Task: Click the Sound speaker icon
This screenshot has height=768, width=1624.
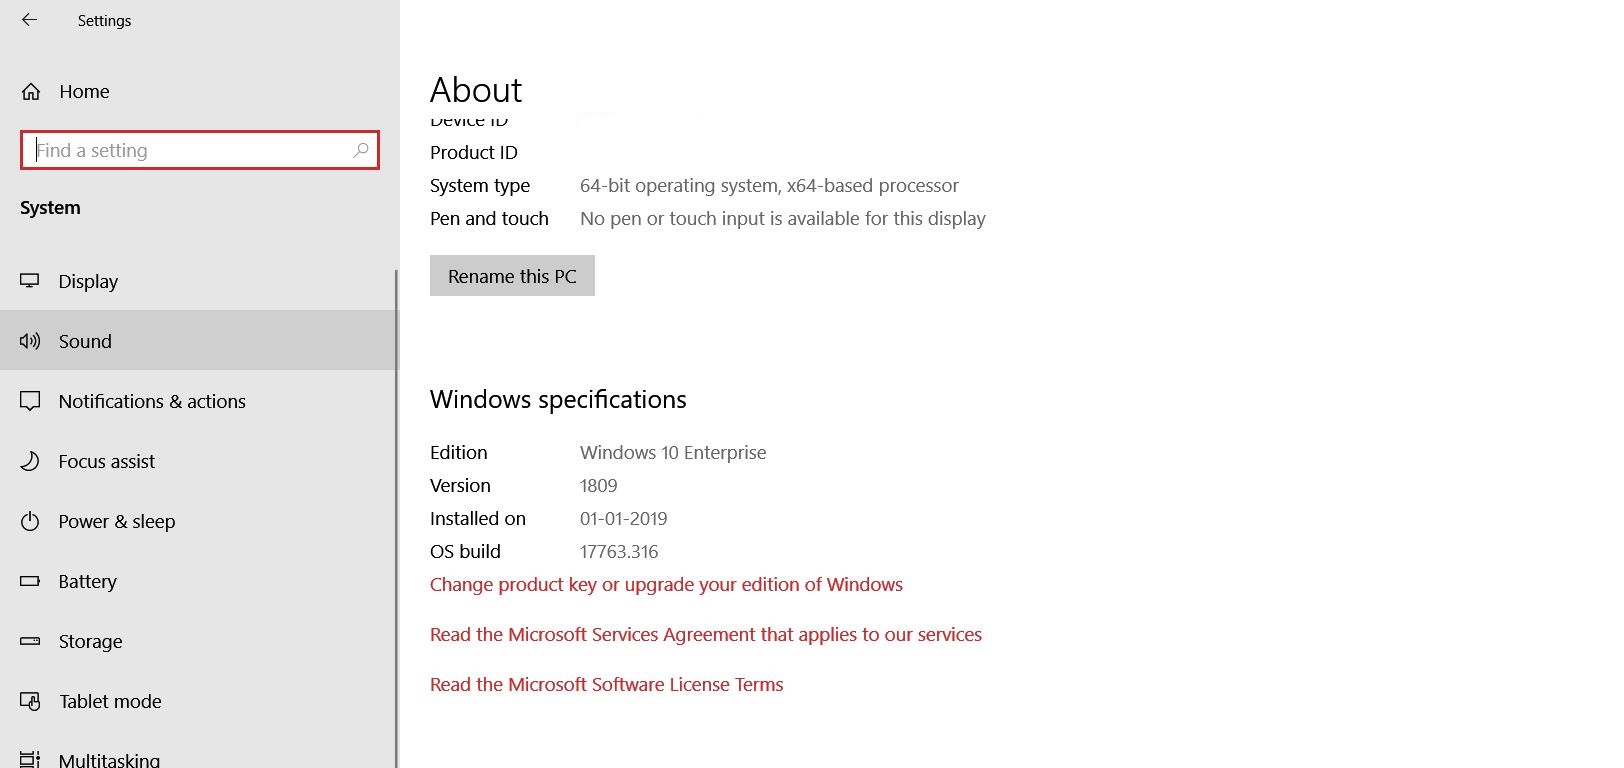Action: click(x=30, y=341)
